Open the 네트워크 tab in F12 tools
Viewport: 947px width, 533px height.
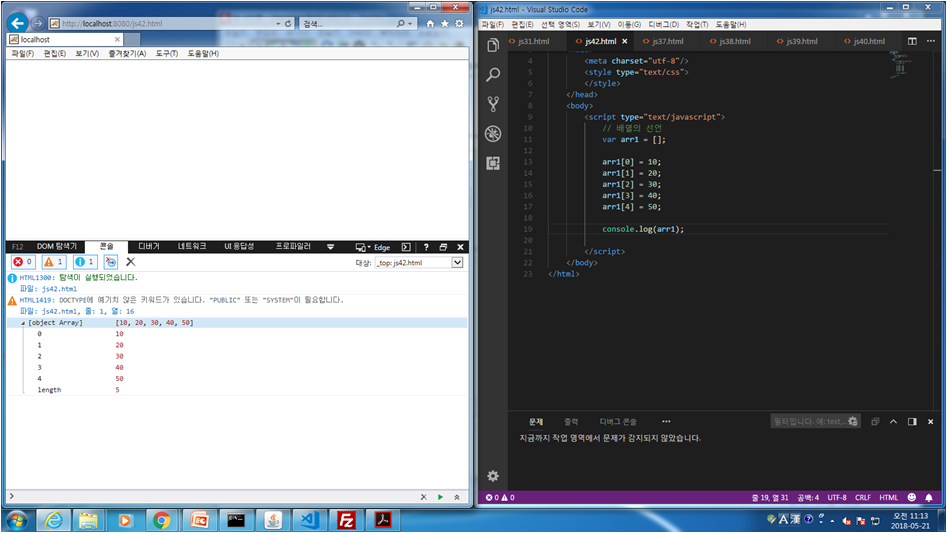tap(192, 246)
